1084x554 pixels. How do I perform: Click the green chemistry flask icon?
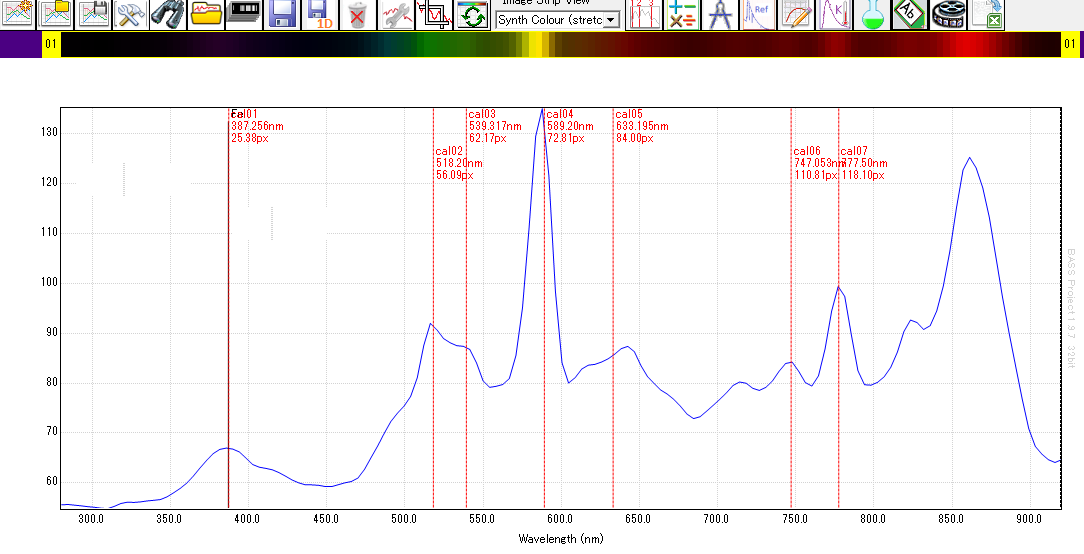click(x=873, y=14)
